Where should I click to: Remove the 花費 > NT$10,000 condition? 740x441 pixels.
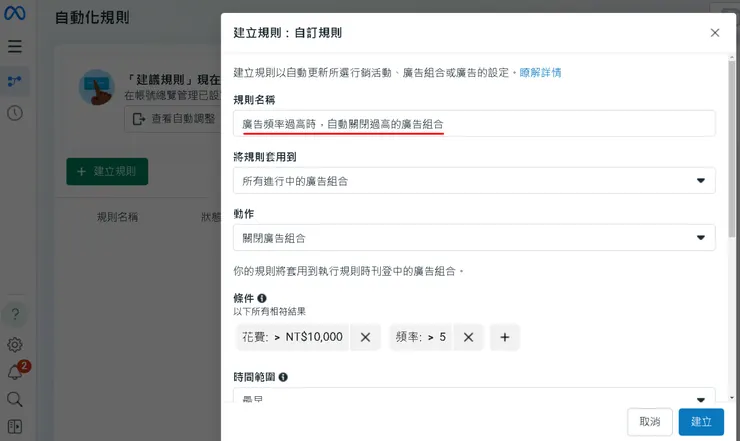point(365,337)
